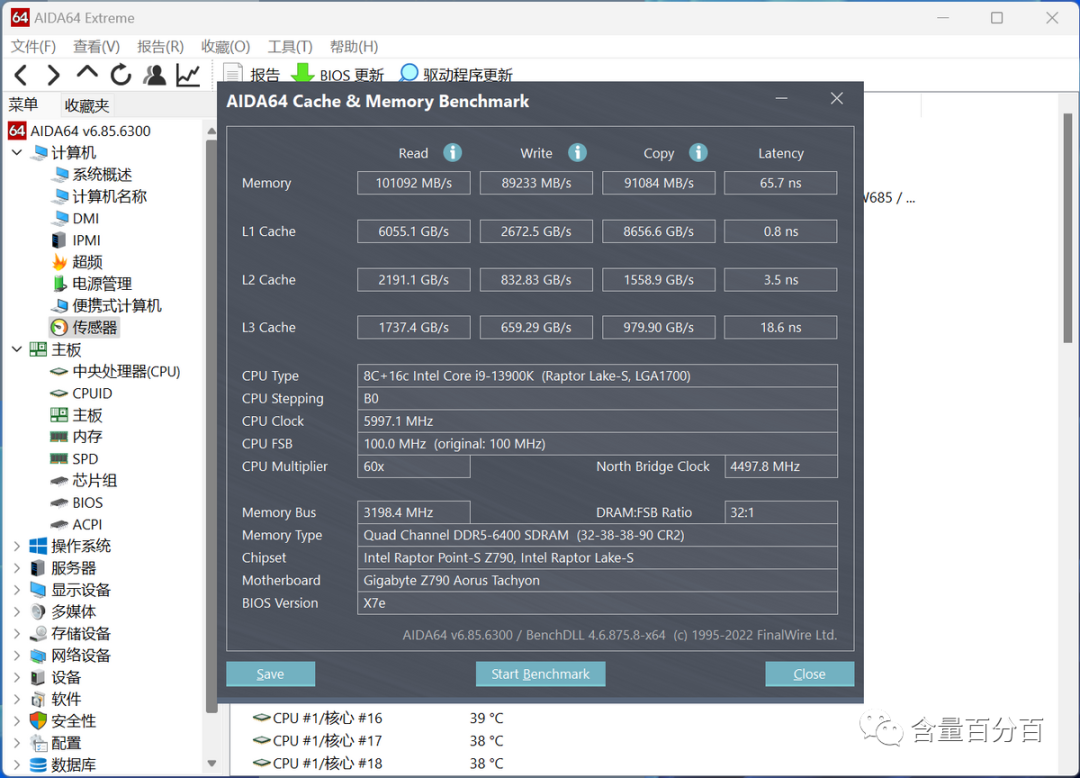The height and width of the screenshot is (778, 1080).
Task: Open 芯片组 chipset tree item
Action: pos(84,481)
